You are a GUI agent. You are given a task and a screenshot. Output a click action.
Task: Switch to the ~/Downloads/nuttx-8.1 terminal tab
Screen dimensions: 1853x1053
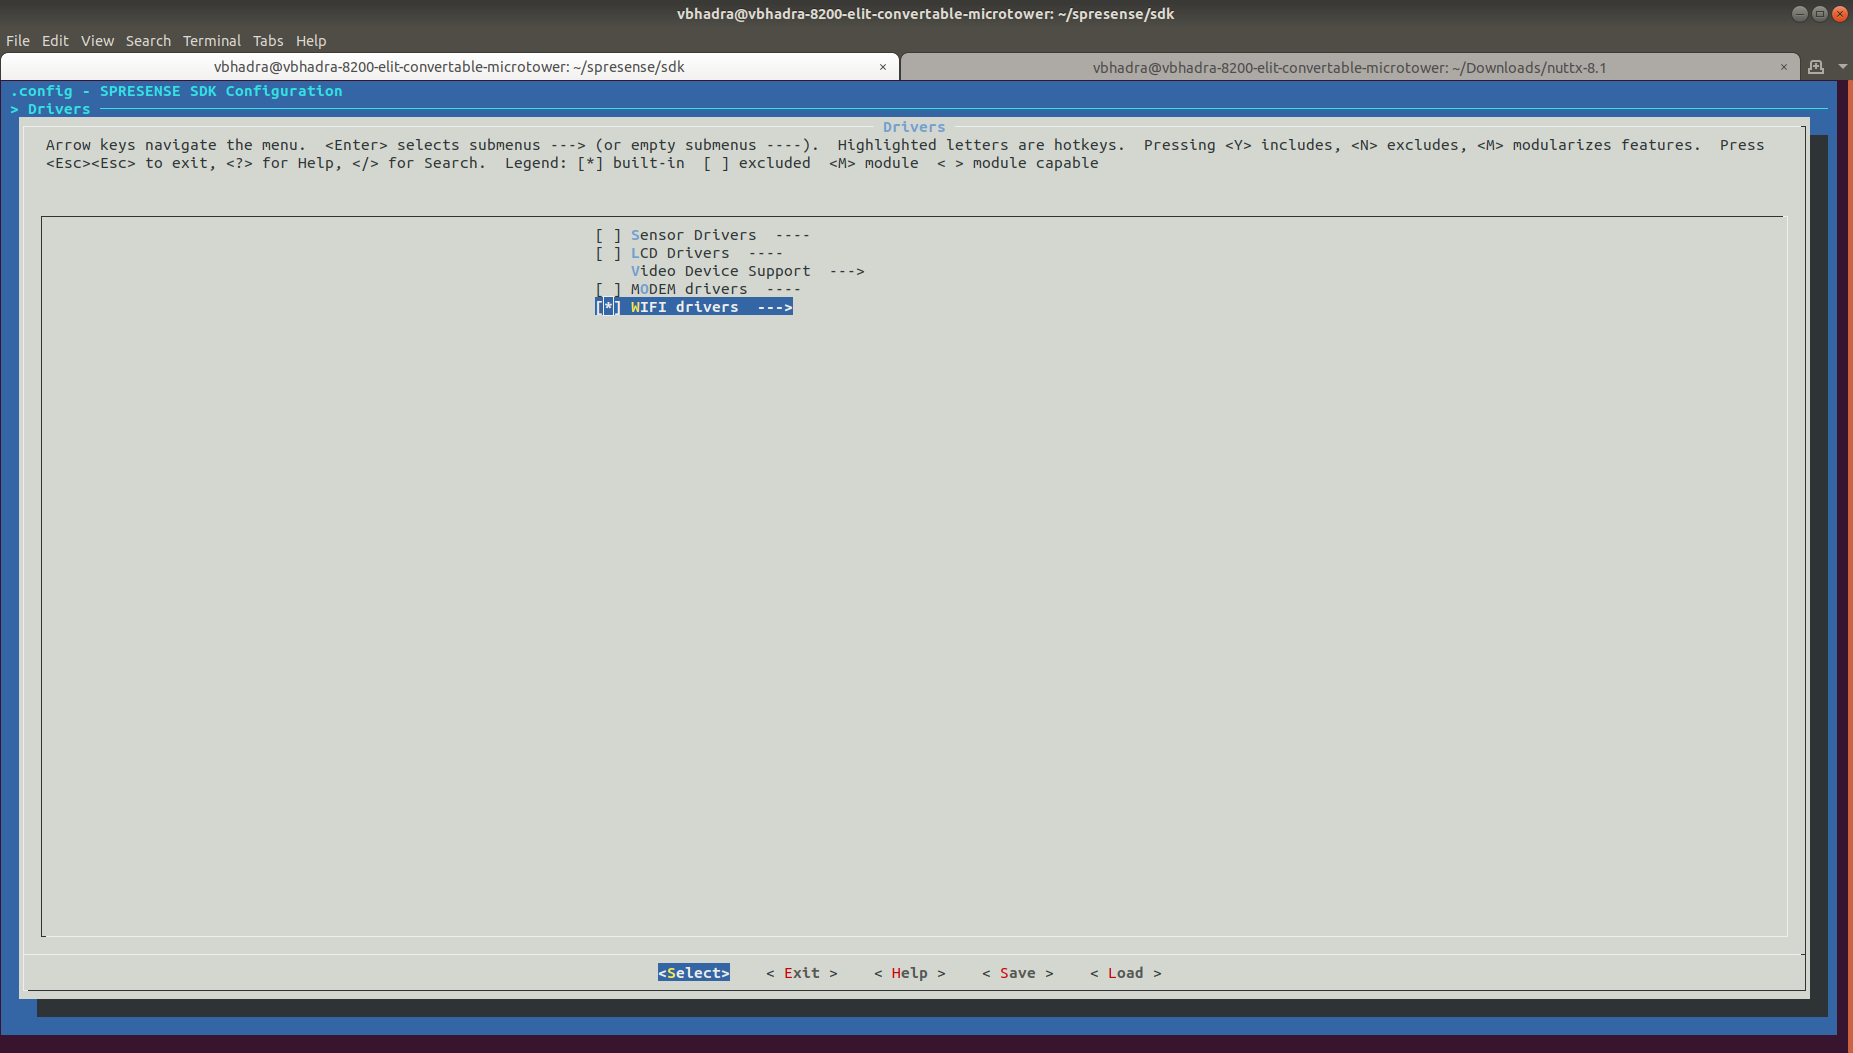coord(1349,67)
